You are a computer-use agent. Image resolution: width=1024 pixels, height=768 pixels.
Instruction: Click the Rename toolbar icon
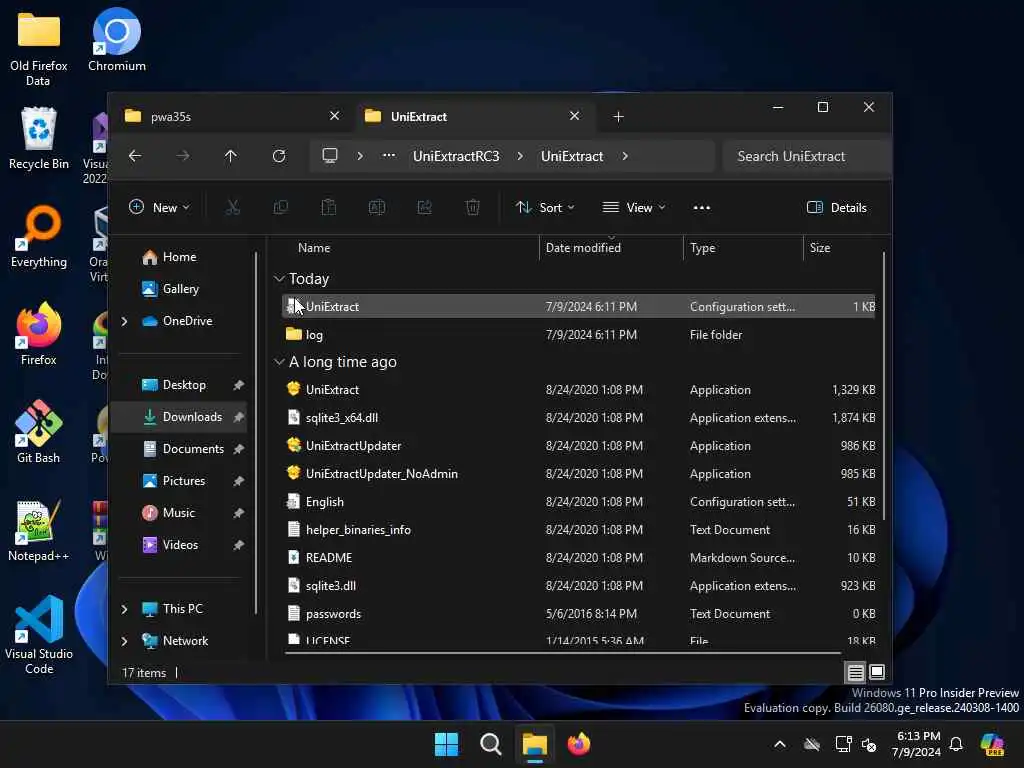point(377,208)
